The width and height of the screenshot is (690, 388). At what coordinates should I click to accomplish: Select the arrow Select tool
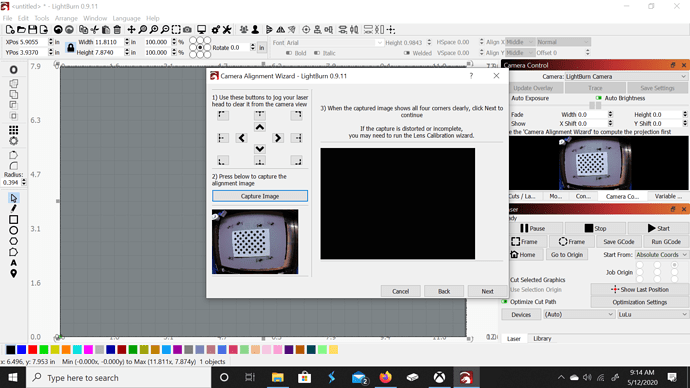14,198
